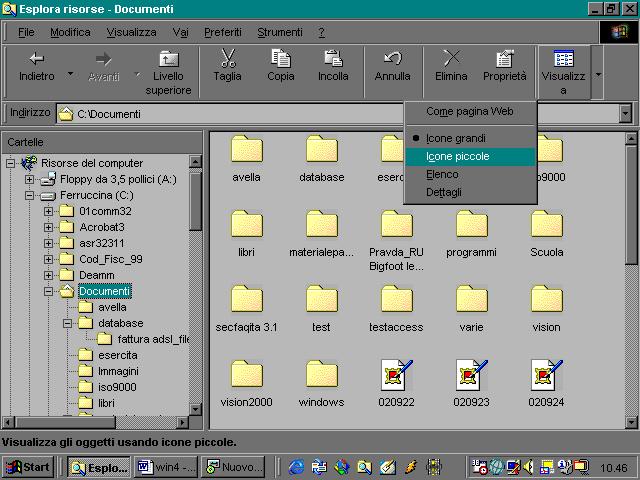Select Immagini folder in the tree

coord(118,371)
